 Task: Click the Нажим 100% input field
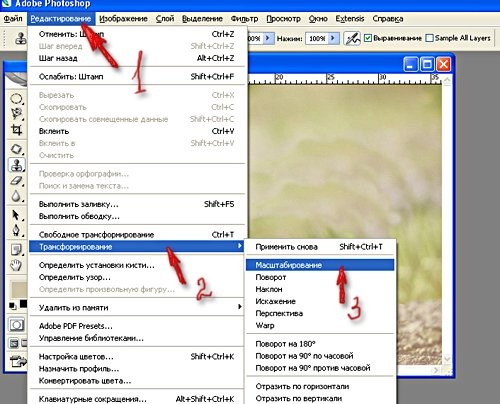click(x=317, y=38)
